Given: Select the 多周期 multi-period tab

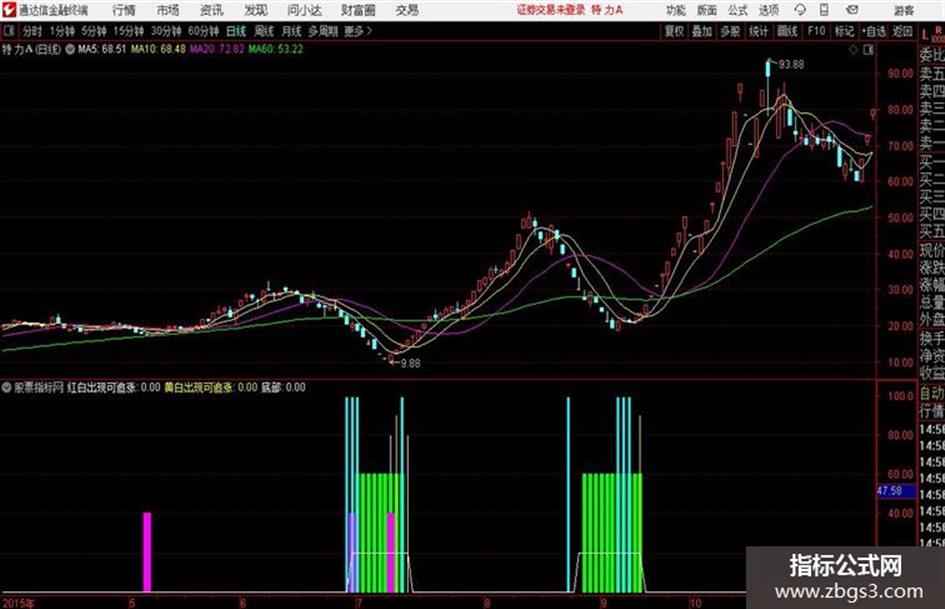Looking at the screenshot, I should pyautogui.click(x=324, y=31).
